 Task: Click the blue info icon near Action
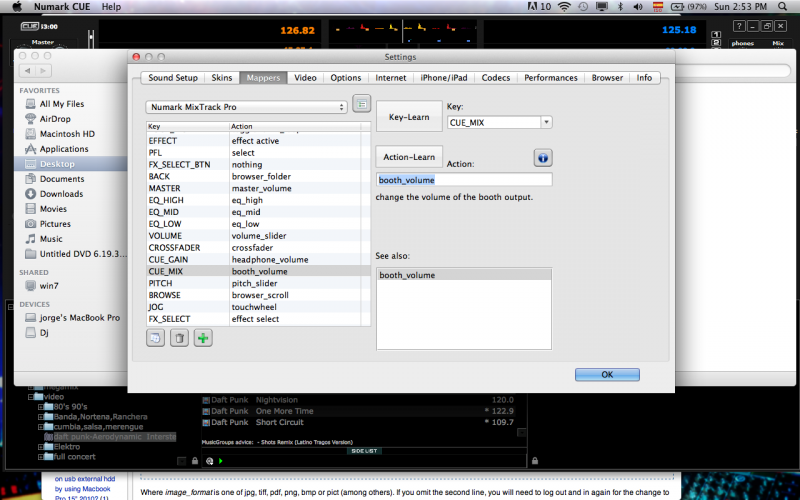pyautogui.click(x=543, y=158)
